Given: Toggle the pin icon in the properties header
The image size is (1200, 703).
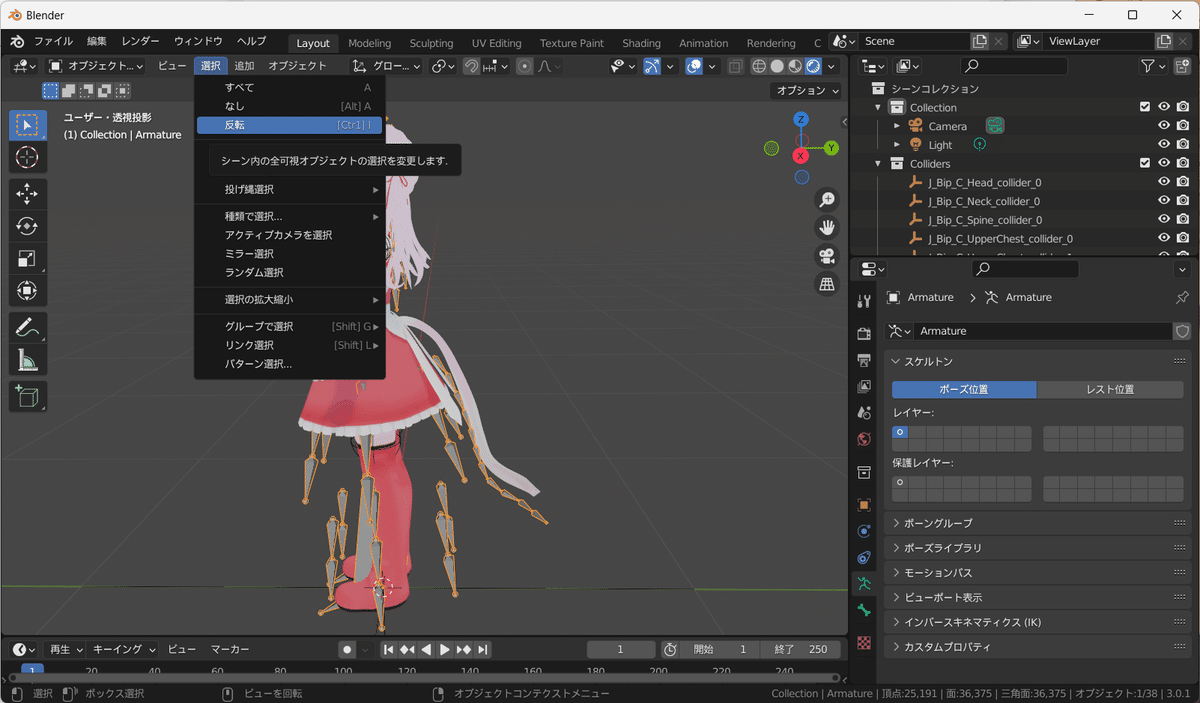Looking at the screenshot, I should pos(1183,297).
